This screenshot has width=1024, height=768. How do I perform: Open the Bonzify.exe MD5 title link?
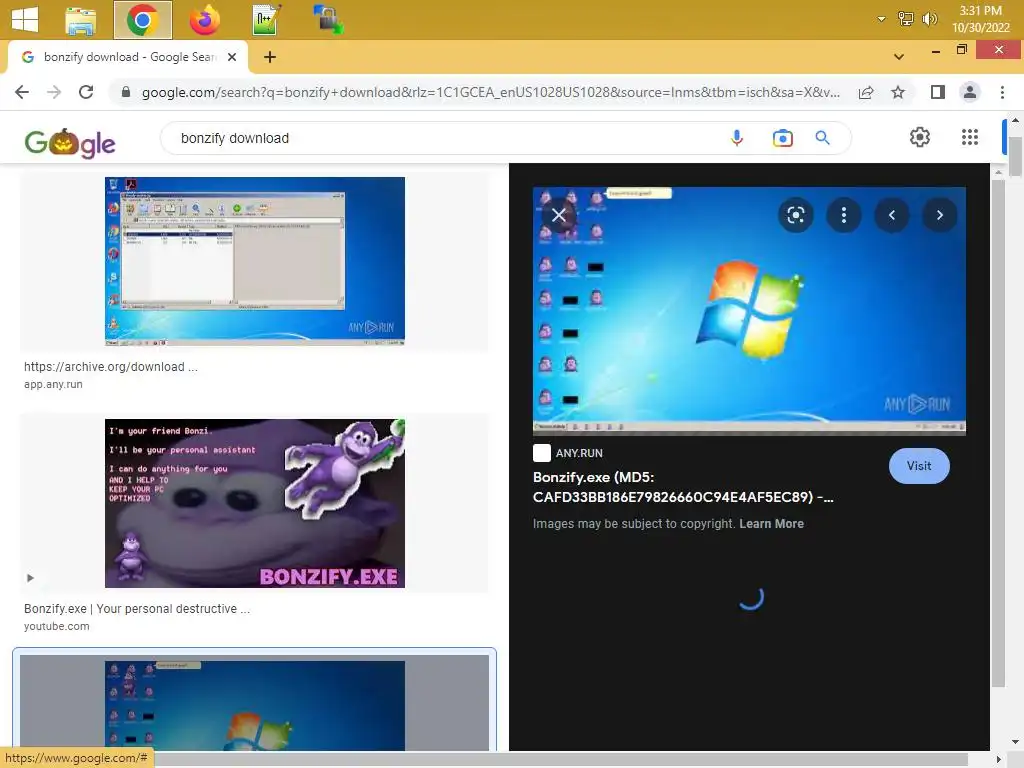[x=682, y=487]
